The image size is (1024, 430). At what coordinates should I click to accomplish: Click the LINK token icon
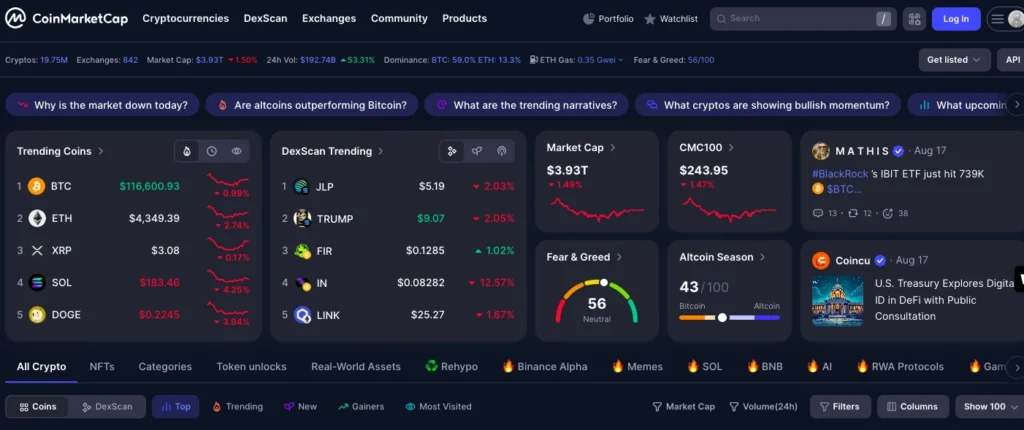point(302,315)
